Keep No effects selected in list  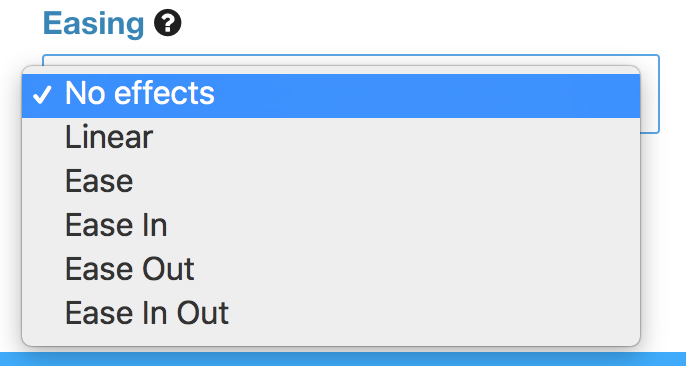coord(331,96)
